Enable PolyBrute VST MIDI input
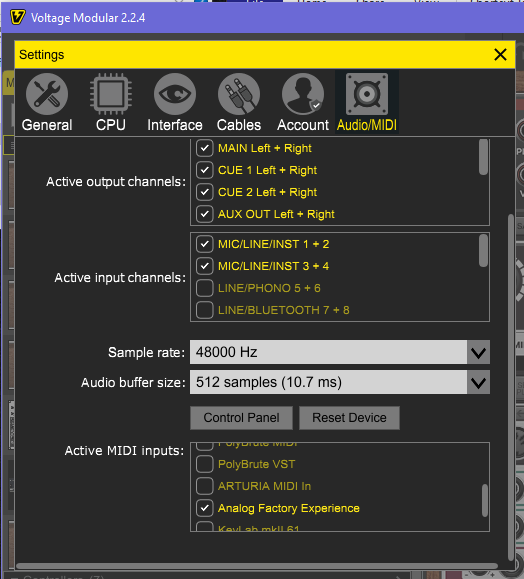The height and width of the screenshot is (579, 524). click(205, 464)
